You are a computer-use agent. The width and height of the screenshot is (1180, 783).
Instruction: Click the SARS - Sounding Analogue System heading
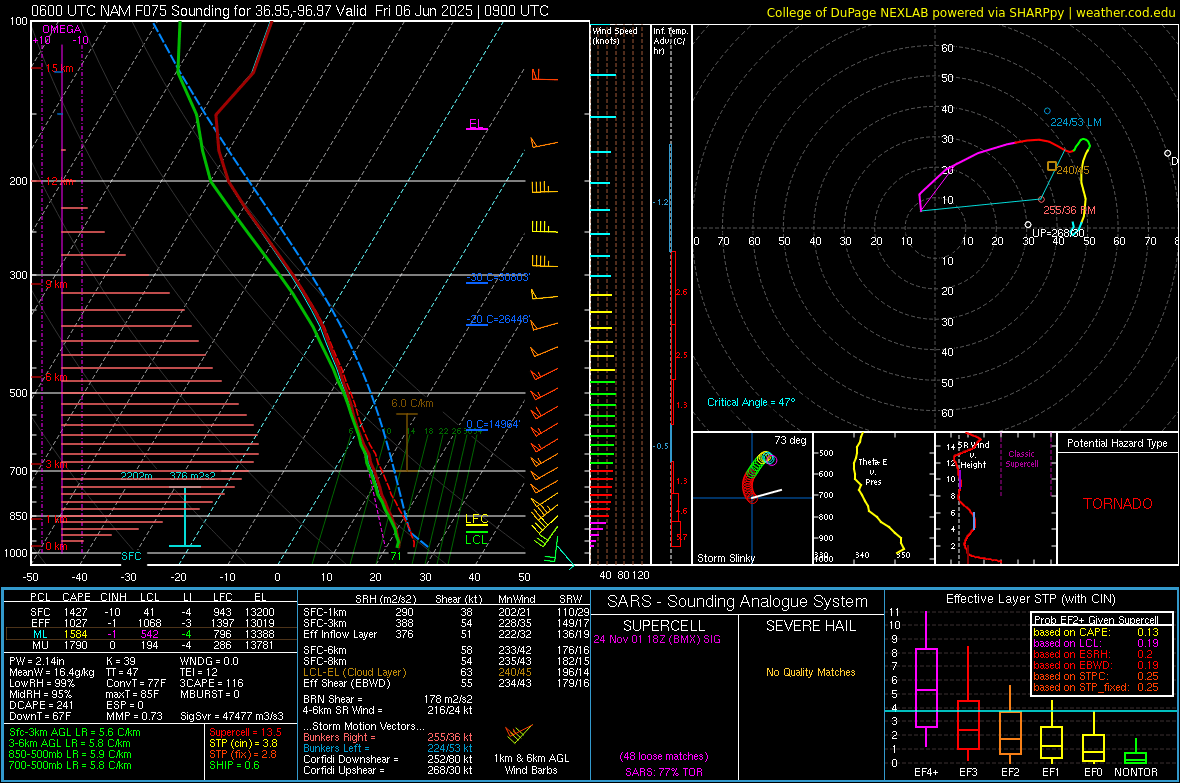point(738,602)
